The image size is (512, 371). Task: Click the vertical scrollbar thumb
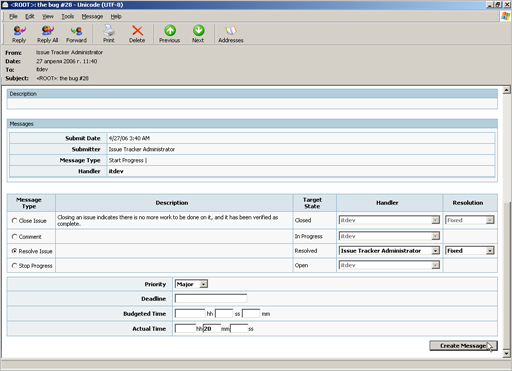pos(507,275)
